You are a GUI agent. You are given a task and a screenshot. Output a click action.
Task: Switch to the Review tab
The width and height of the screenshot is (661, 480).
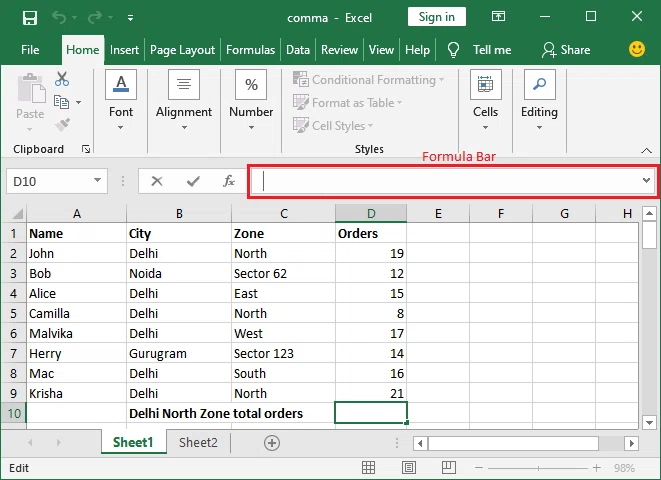[339, 50]
